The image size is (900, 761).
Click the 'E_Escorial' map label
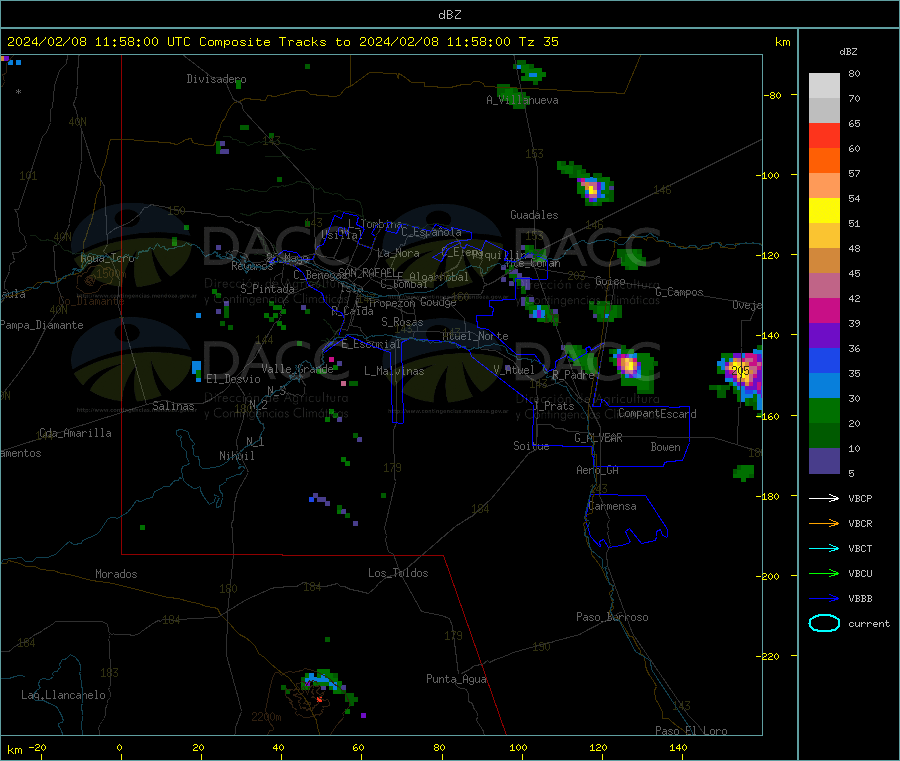pyautogui.click(x=370, y=344)
